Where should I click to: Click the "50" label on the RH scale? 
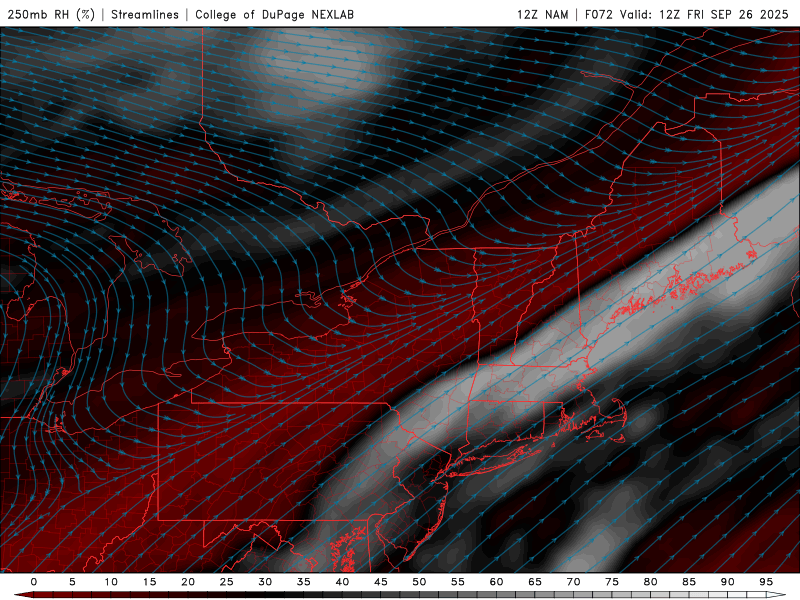(x=419, y=582)
